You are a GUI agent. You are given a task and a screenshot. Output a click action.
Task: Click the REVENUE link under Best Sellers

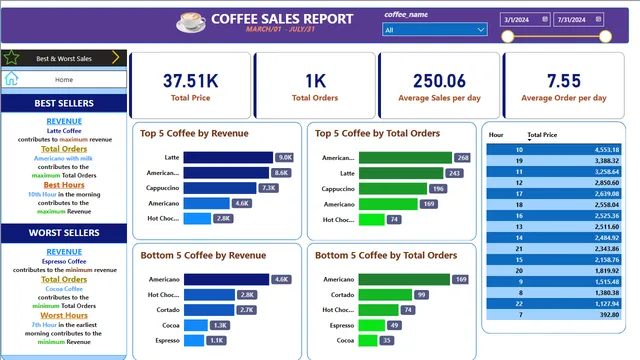[64, 121]
